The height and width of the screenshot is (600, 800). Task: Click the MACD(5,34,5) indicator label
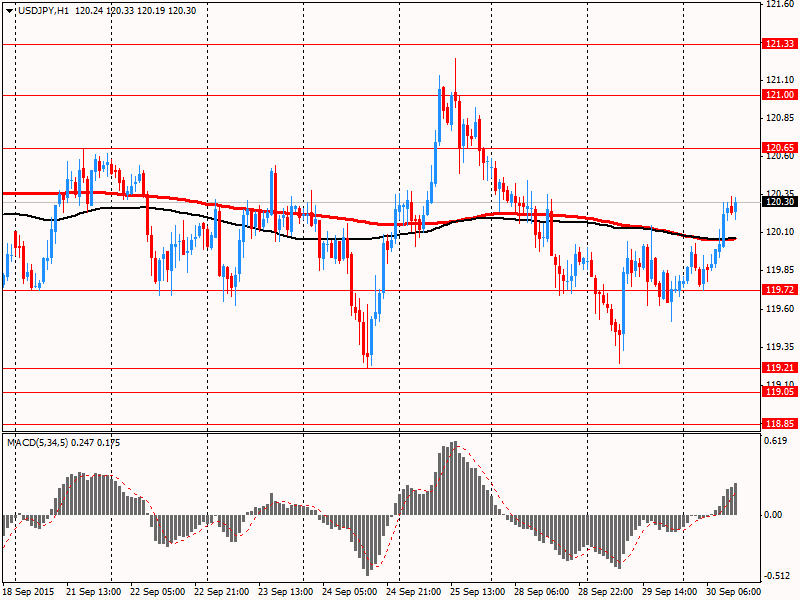coord(42,442)
